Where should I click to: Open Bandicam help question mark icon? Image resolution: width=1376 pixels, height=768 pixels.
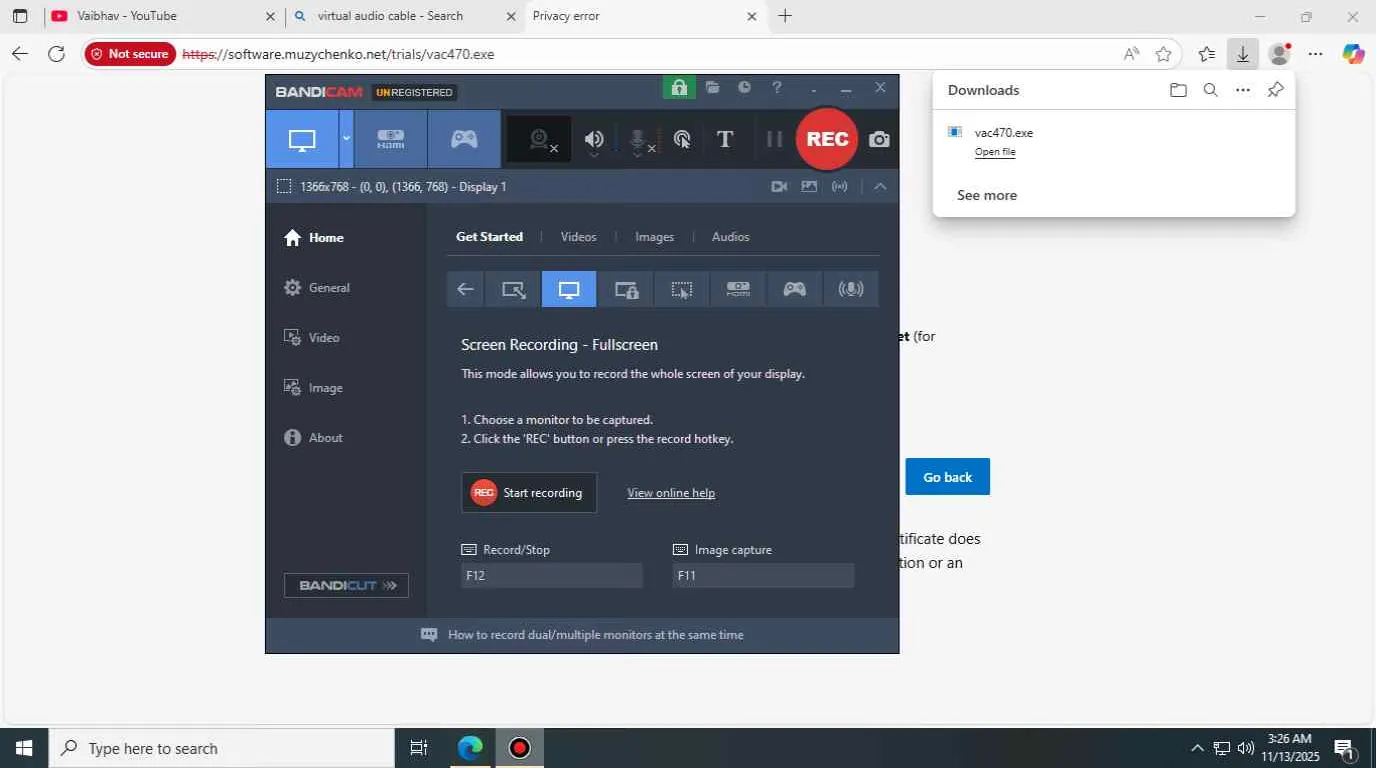[x=777, y=88]
